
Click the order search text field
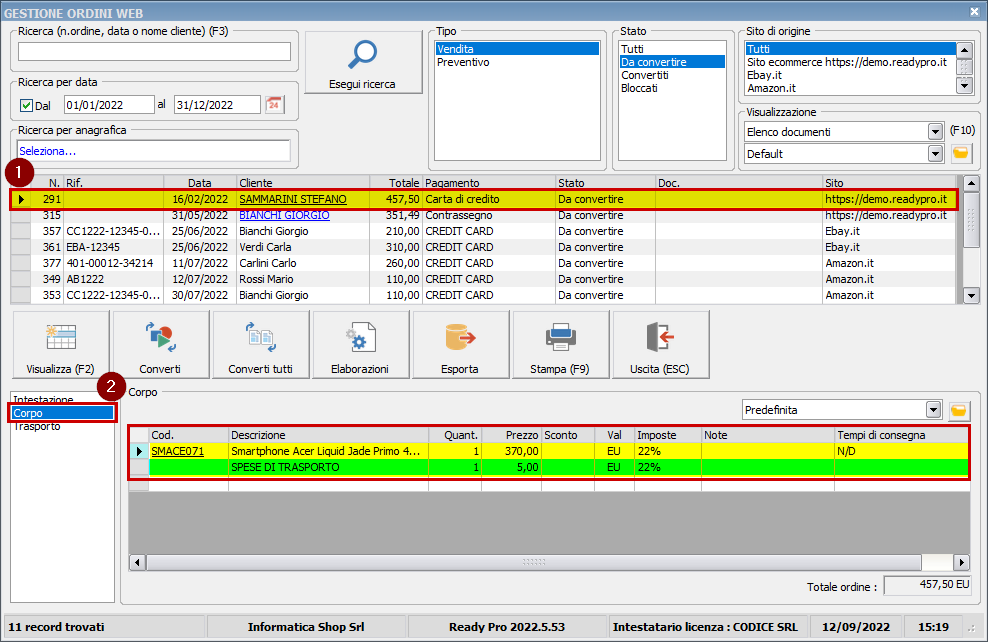click(154, 52)
